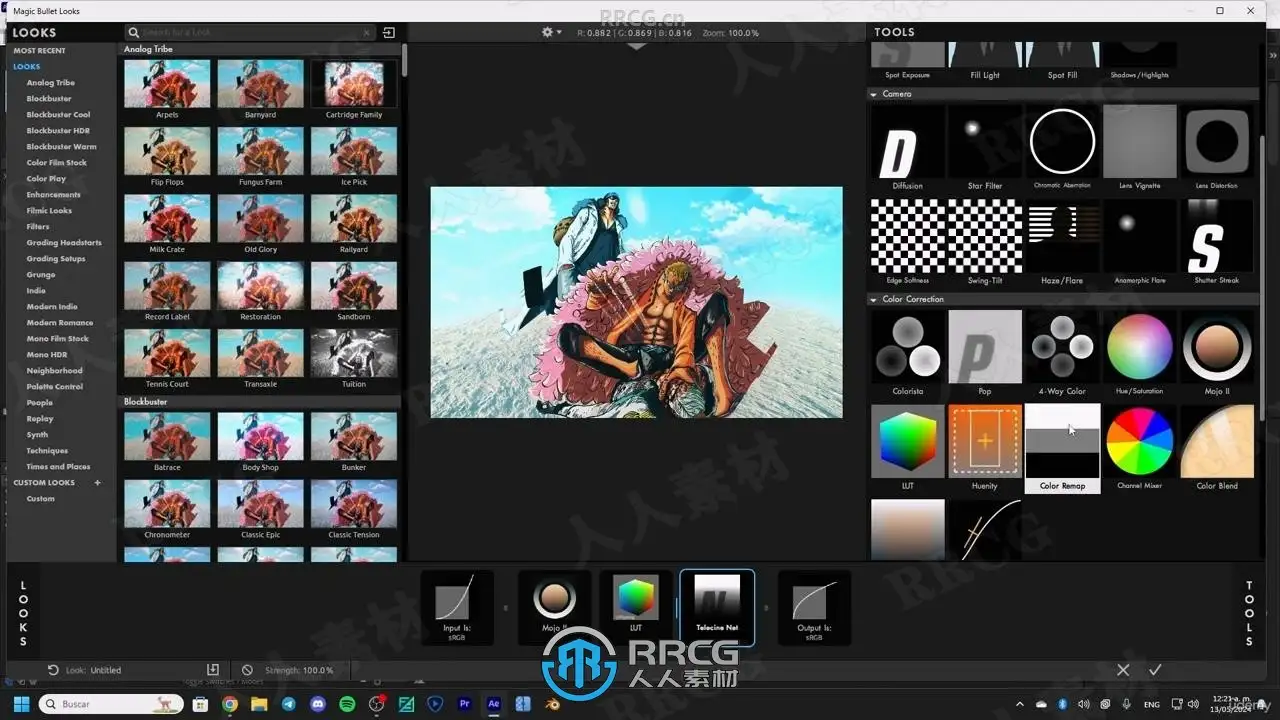Viewport: 1280px width, 720px height.
Task: Clear the look search field
Action: (367, 33)
